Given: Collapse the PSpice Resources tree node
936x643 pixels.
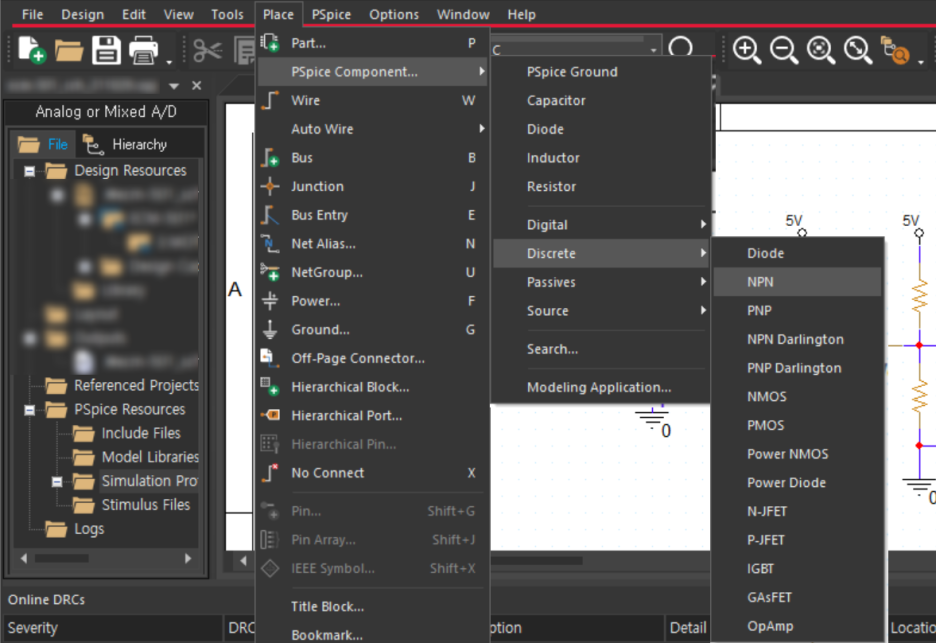Looking at the screenshot, I should click(29, 410).
